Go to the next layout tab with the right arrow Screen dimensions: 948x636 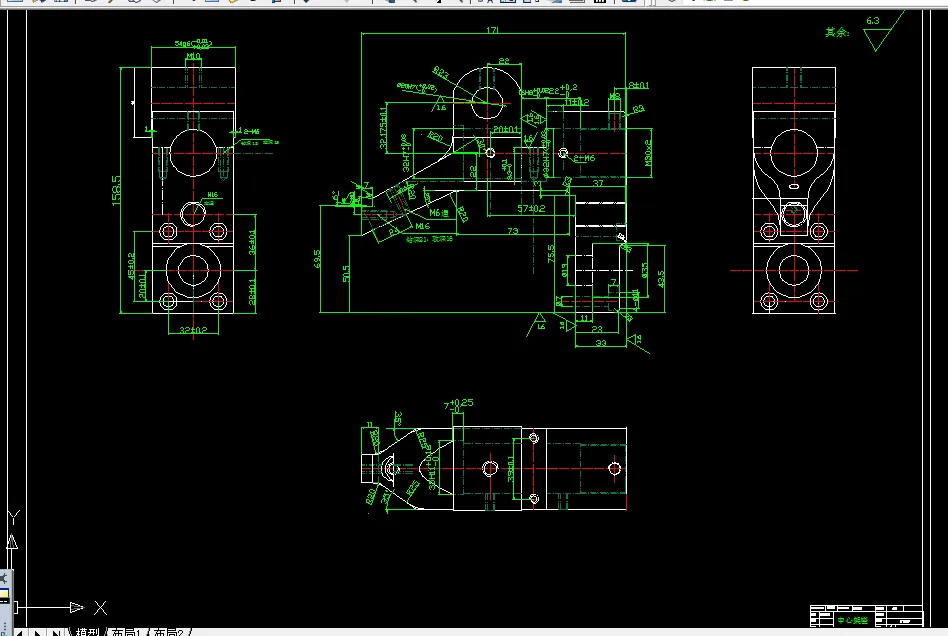coord(37,633)
